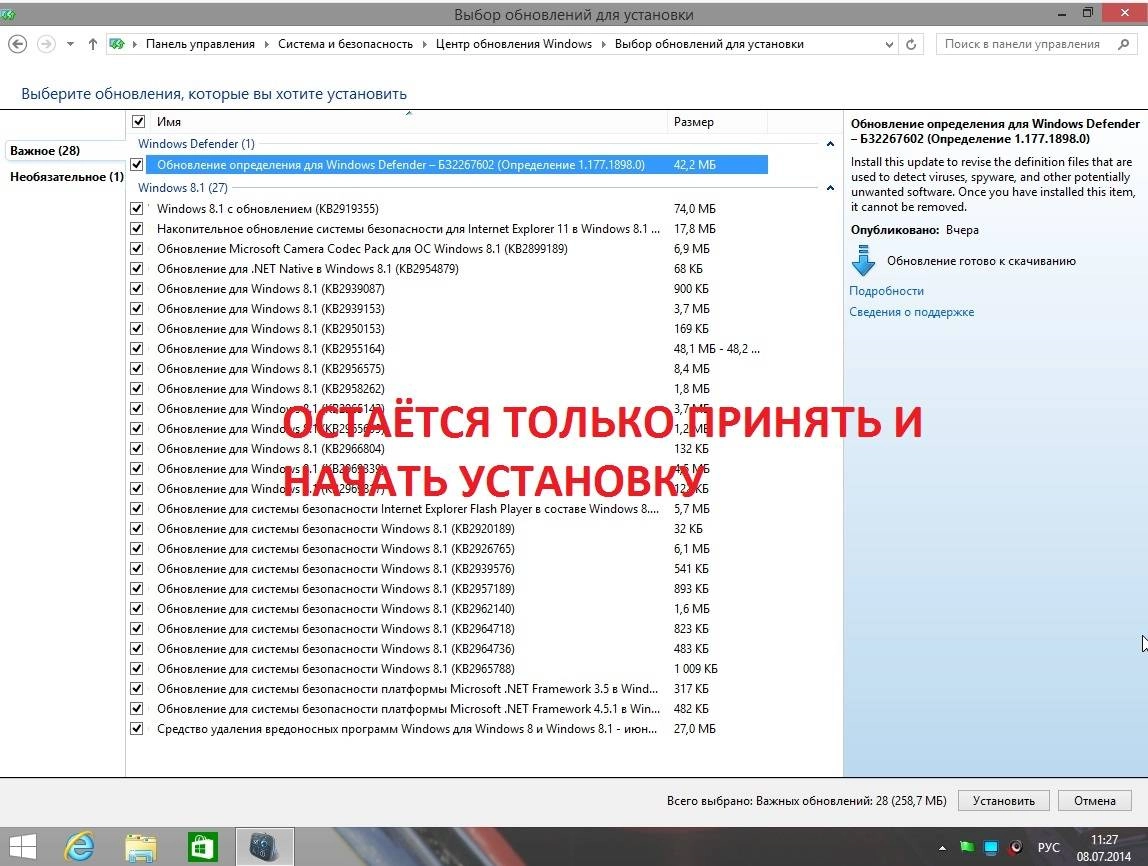Image resolution: width=1148 pixels, height=866 pixels.
Task: Open Windows Store from the taskbar
Action: pos(202,847)
